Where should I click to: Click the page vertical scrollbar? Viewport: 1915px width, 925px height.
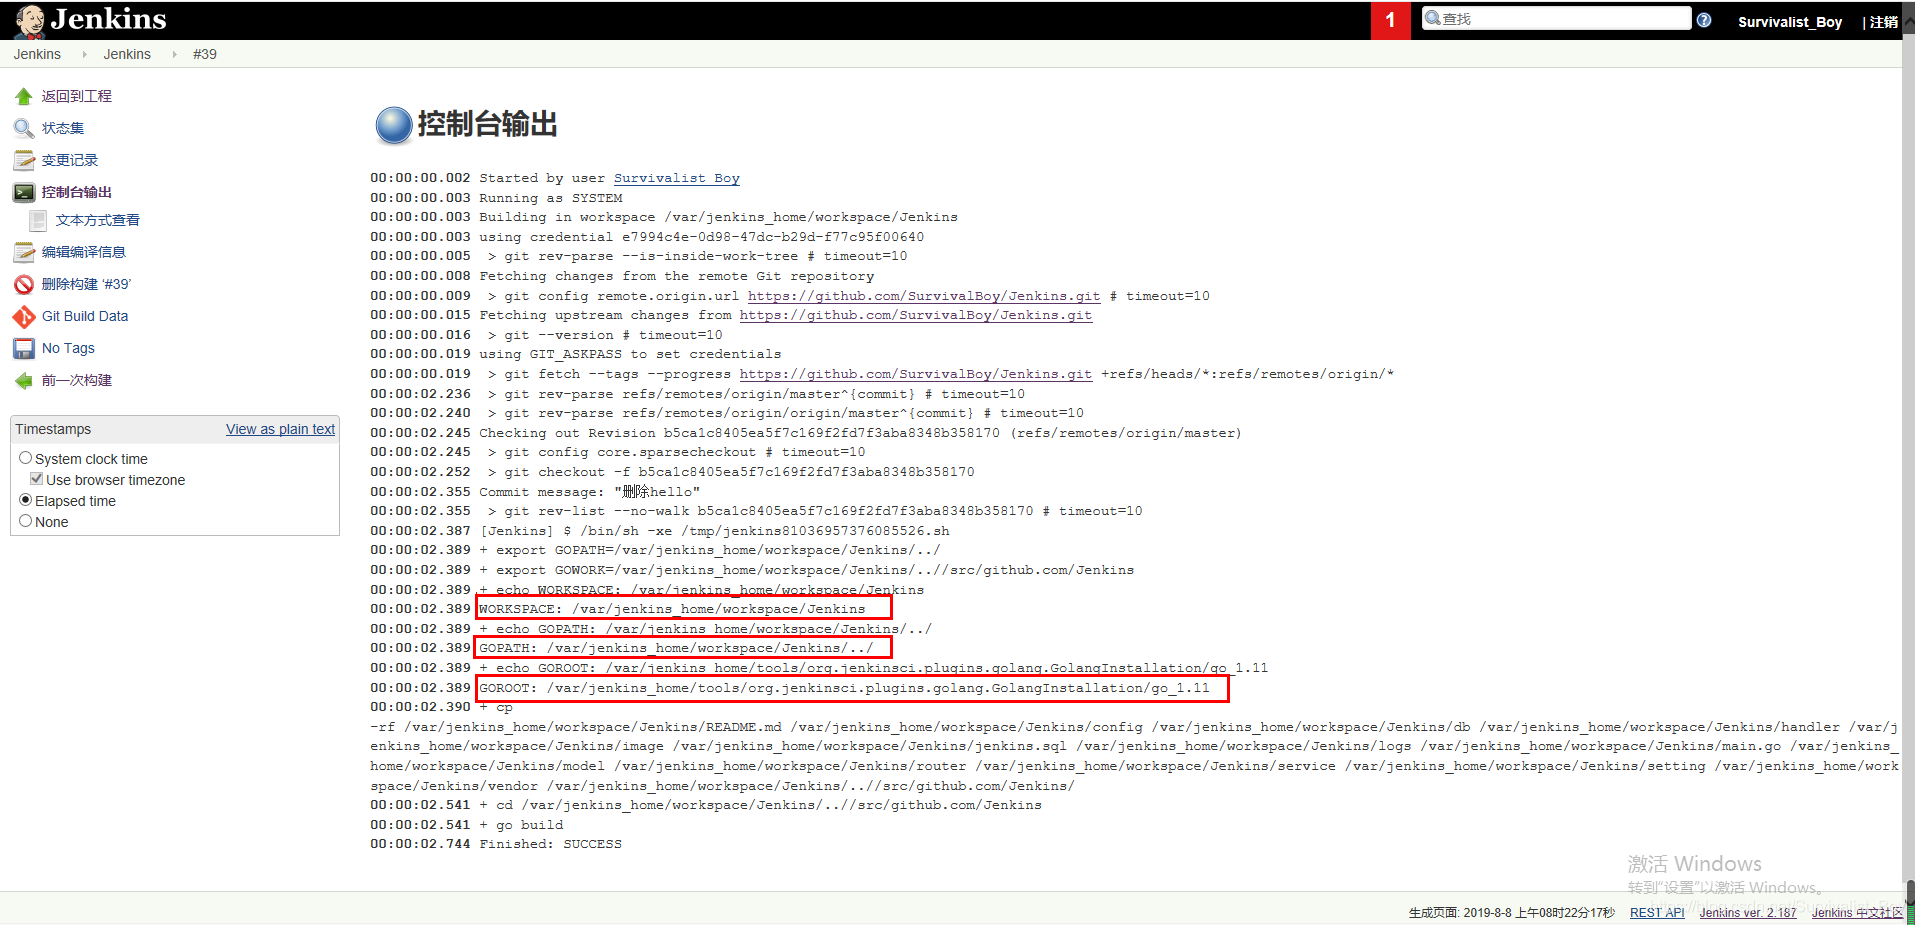click(x=1908, y=460)
